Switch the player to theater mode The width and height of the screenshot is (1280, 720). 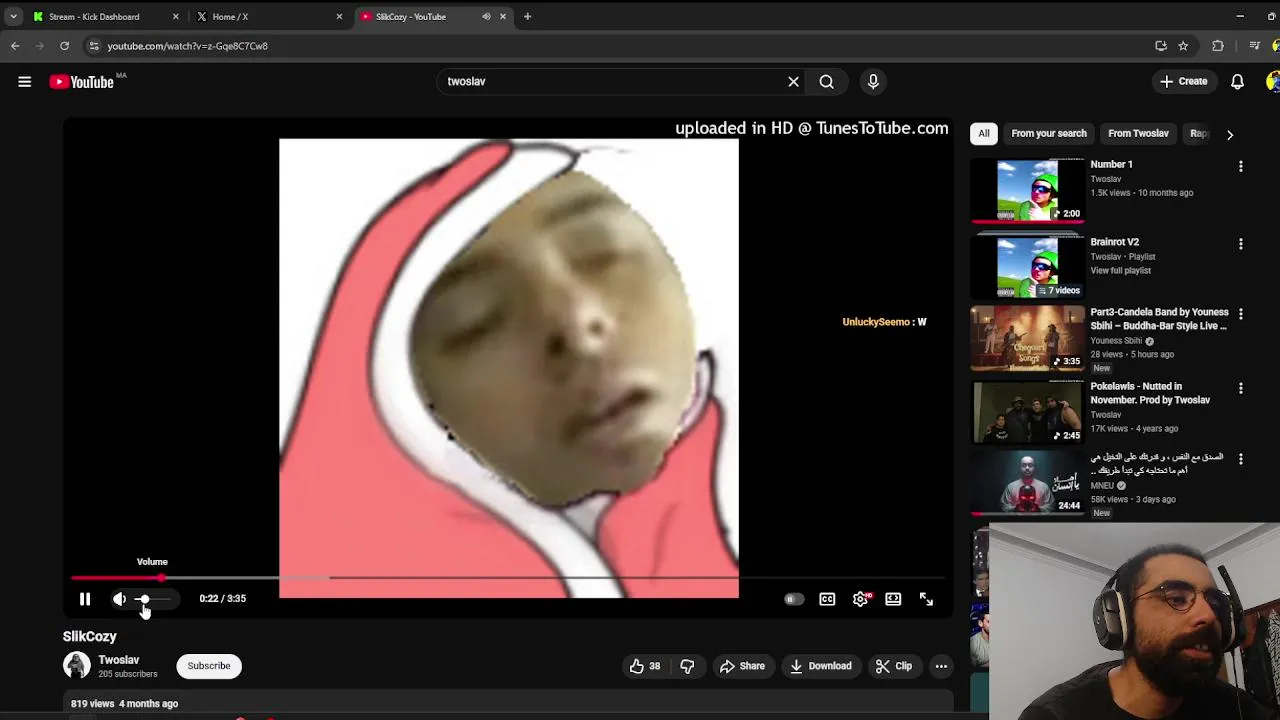click(x=893, y=599)
